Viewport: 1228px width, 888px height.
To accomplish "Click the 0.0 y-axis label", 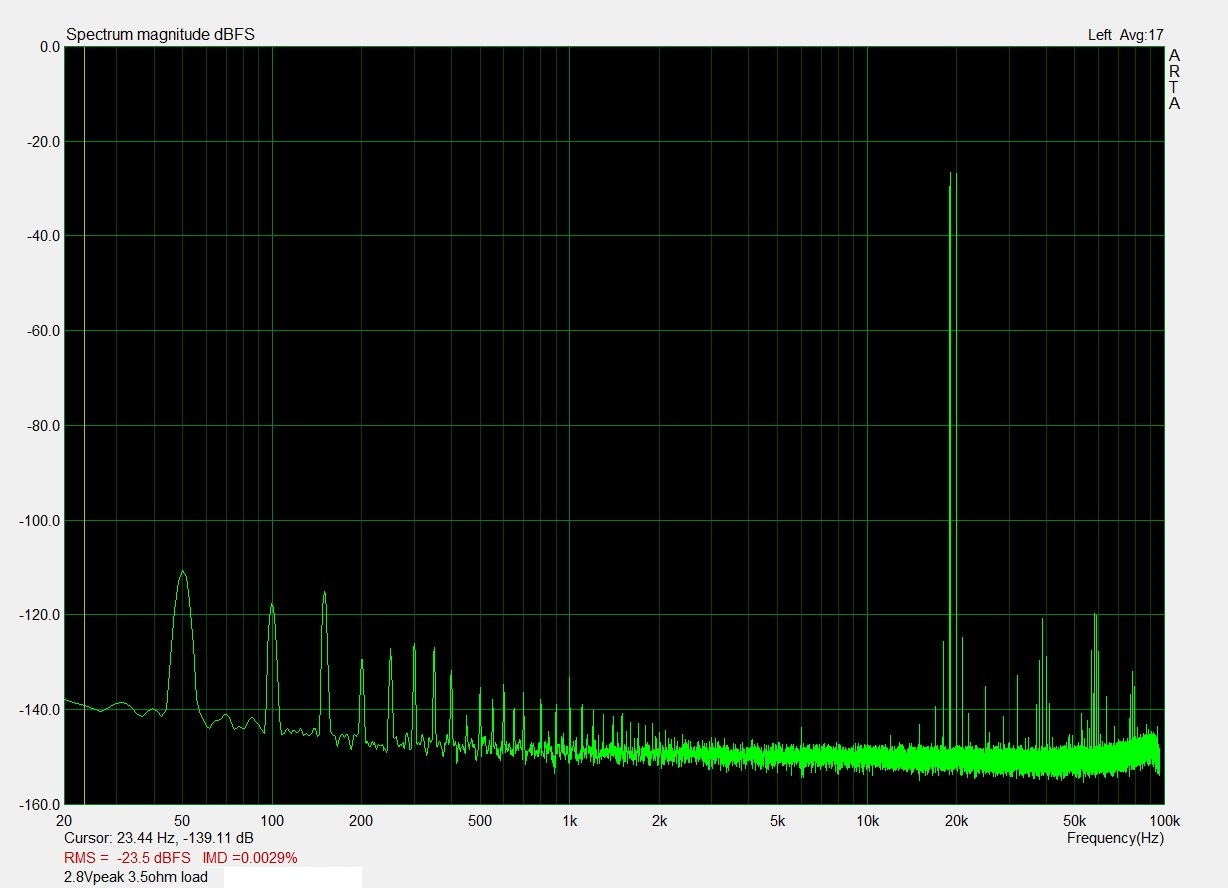I will pyautogui.click(x=49, y=46).
